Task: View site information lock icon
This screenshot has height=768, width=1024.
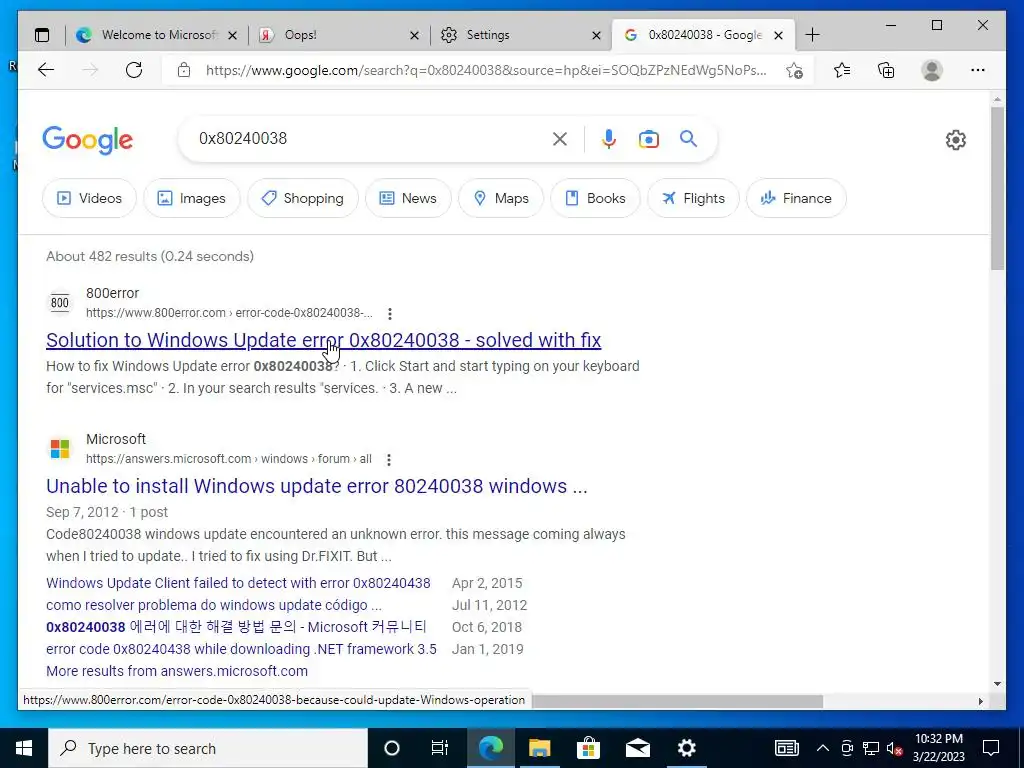Action: click(184, 70)
